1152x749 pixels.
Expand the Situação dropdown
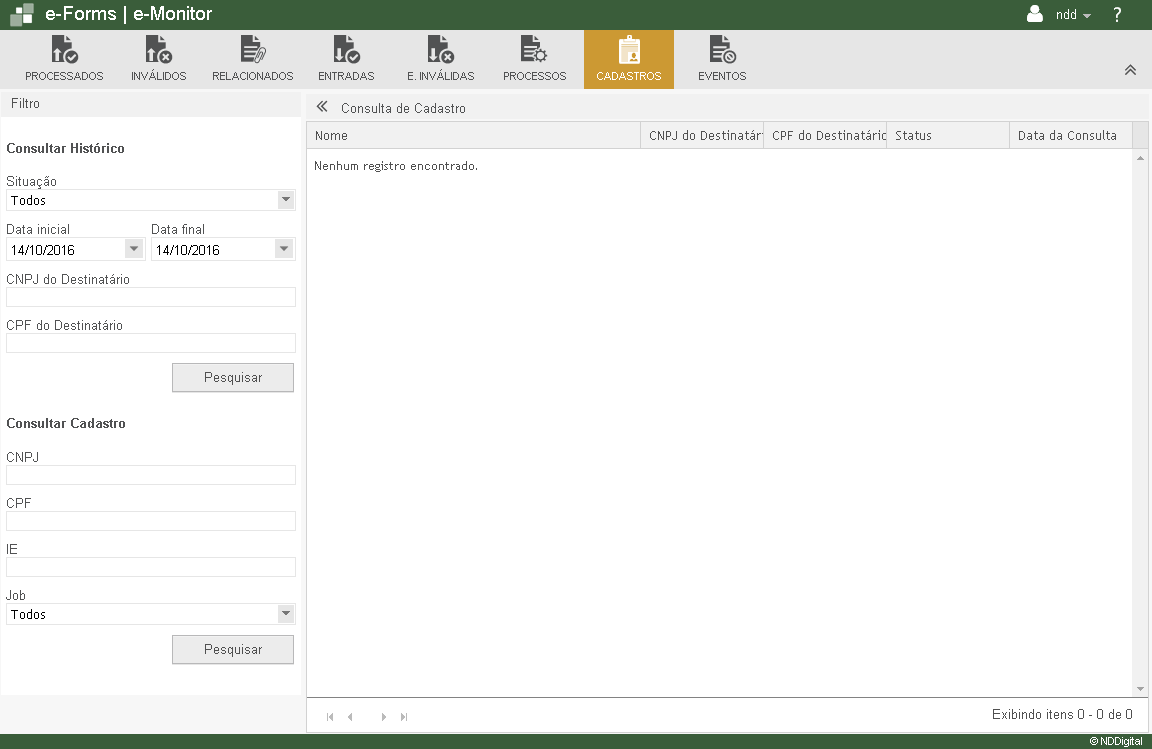[286, 200]
